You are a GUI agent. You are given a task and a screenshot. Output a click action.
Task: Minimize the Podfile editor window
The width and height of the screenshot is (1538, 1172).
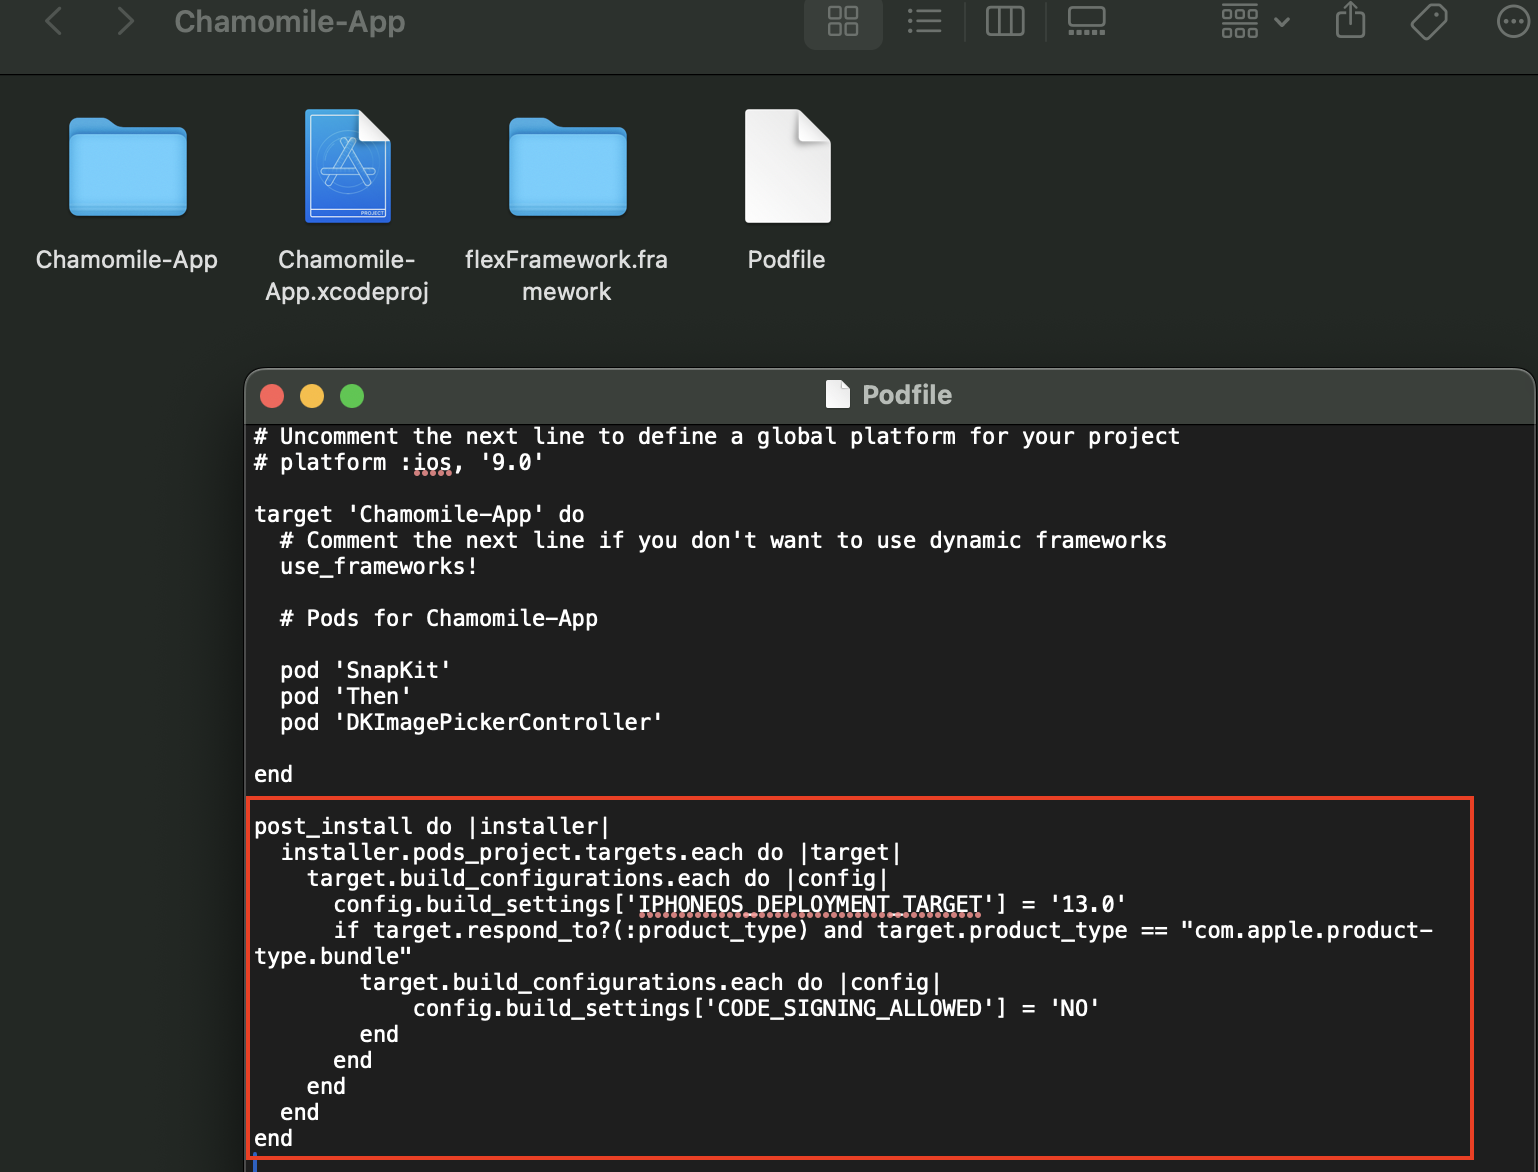pyautogui.click(x=312, y=396)
